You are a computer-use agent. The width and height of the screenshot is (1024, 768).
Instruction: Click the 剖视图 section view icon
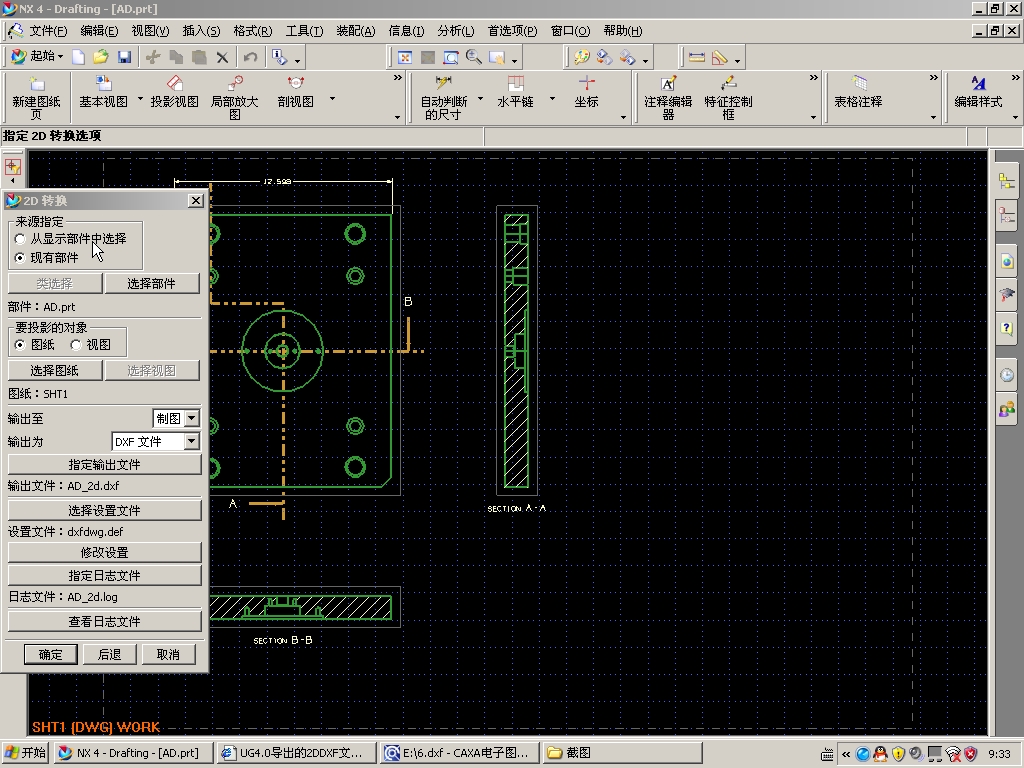point(295,85)
